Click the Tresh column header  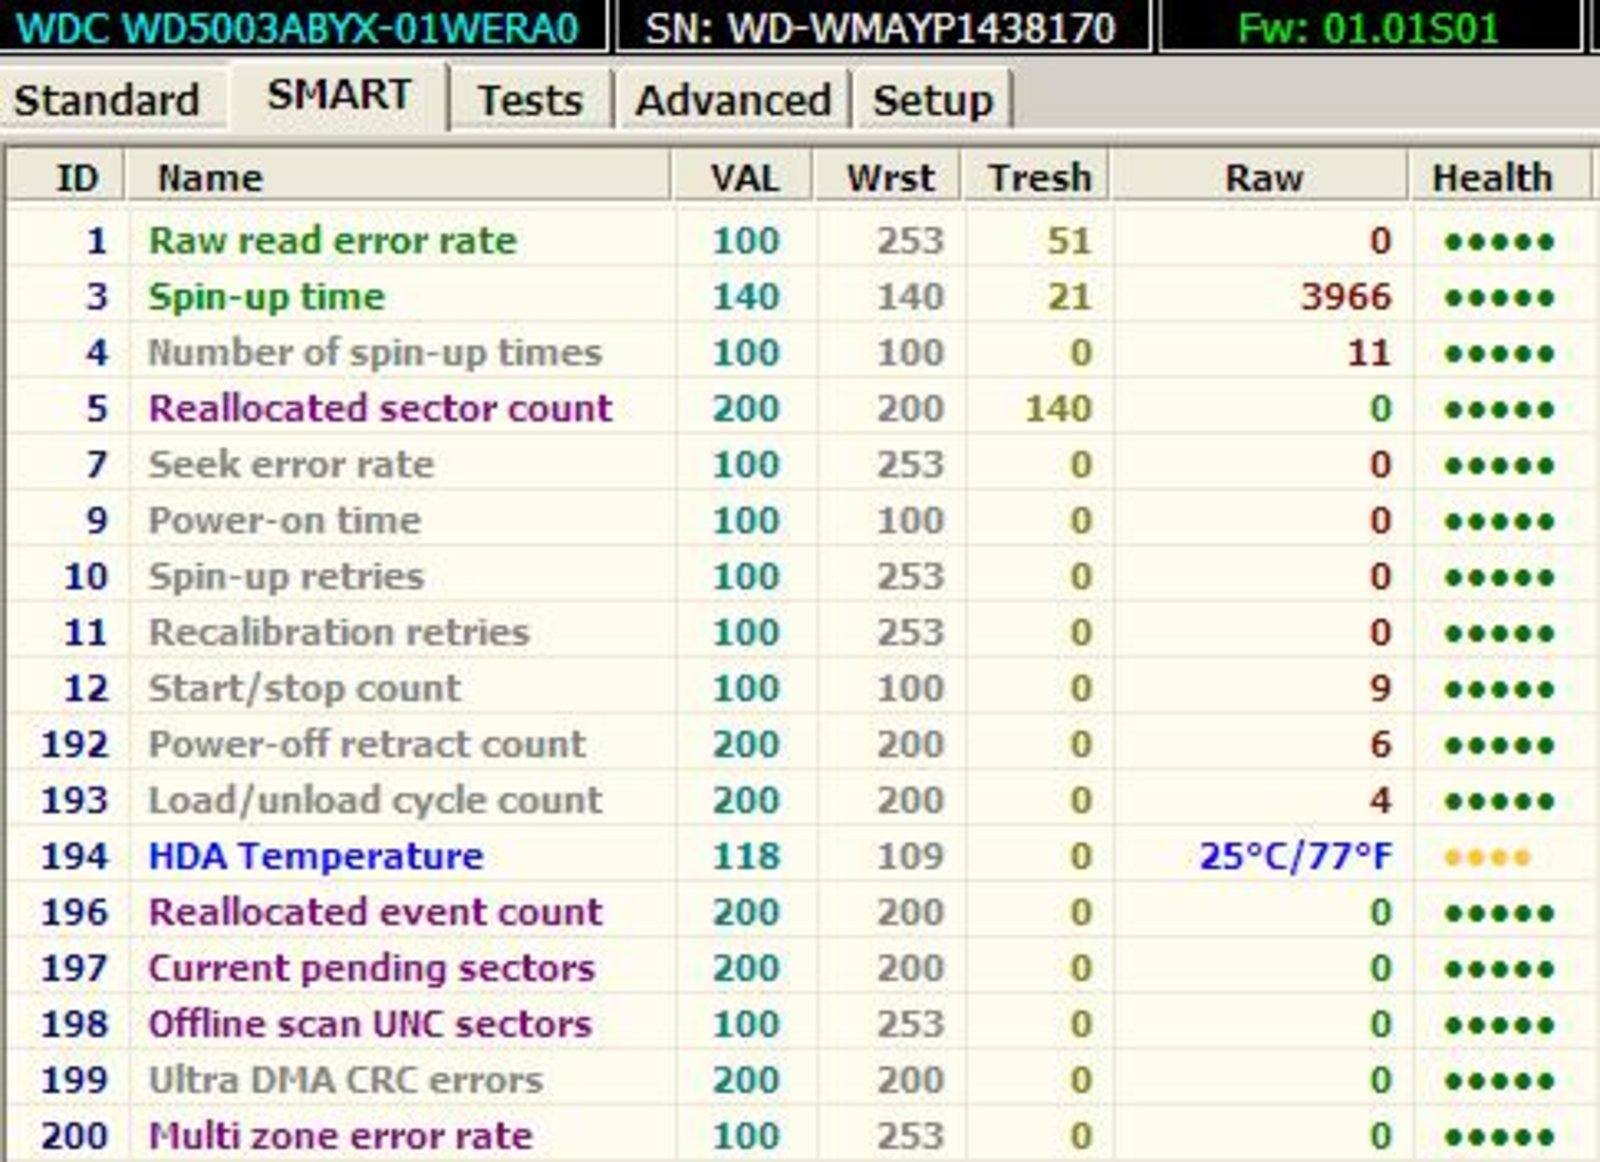click(1039, 178)
